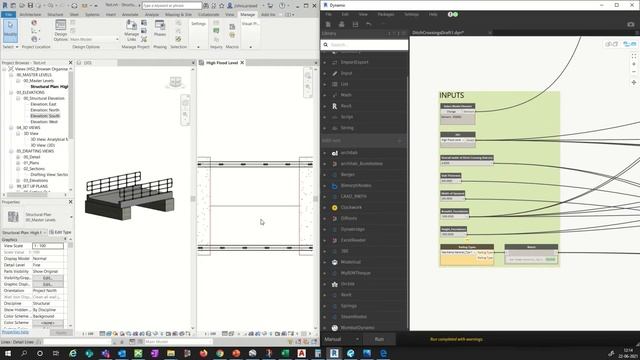
Task: Switch to High Flood Level view tab
Action: (x=222, y=63)
